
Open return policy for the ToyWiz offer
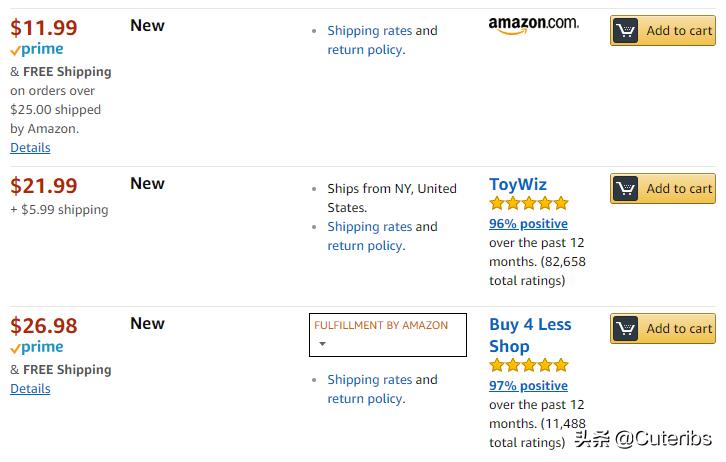pyautogui.click(x=365, y=246)
